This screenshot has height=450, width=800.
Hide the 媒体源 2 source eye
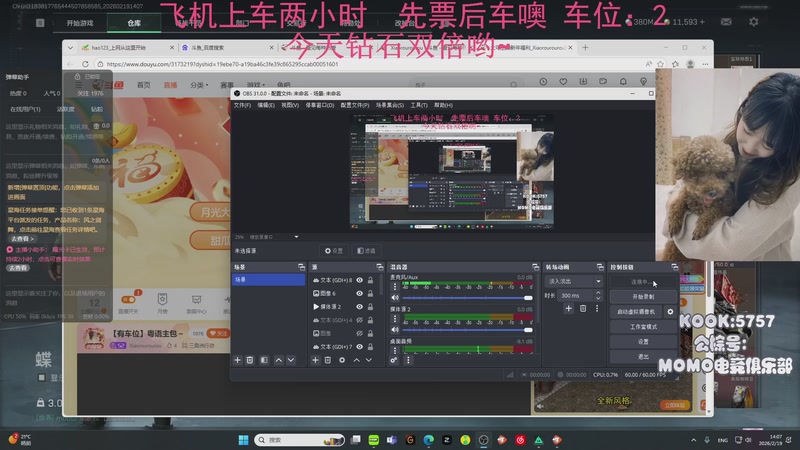pos(360,307)
